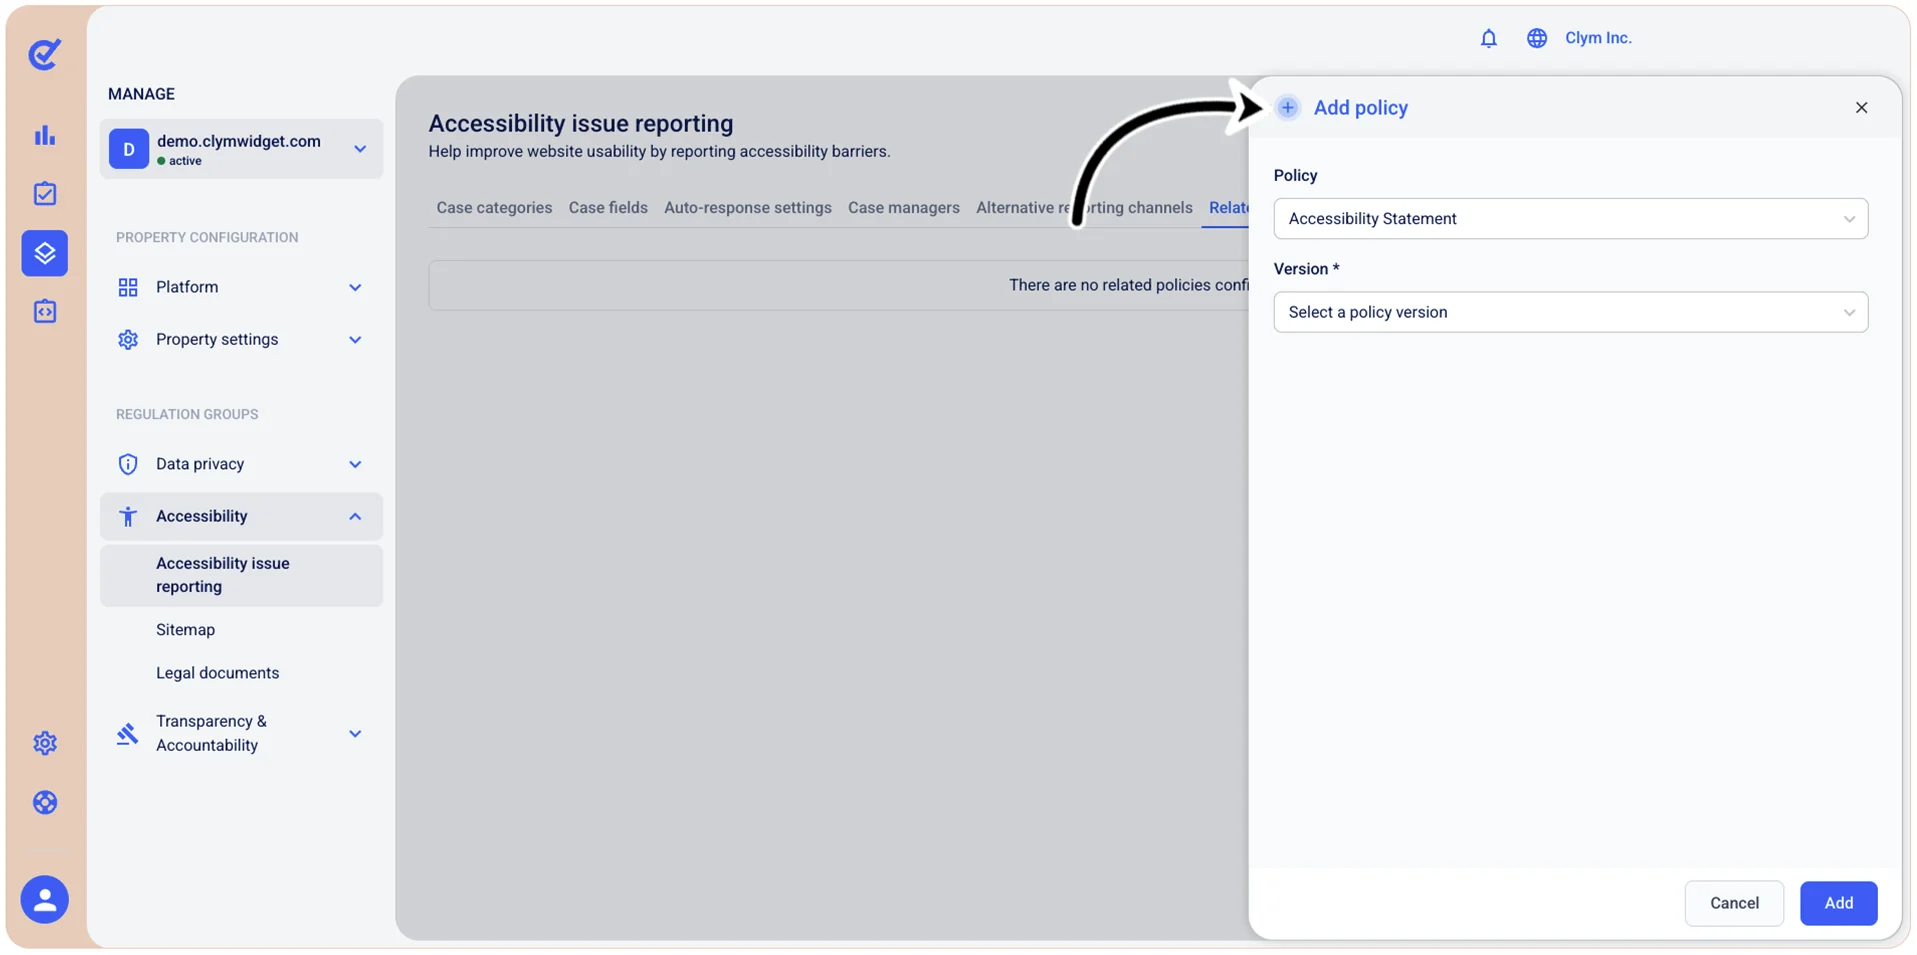Expand the Data privacy chevron
The width and height of the screenshot is (1917, 955).
355,464
